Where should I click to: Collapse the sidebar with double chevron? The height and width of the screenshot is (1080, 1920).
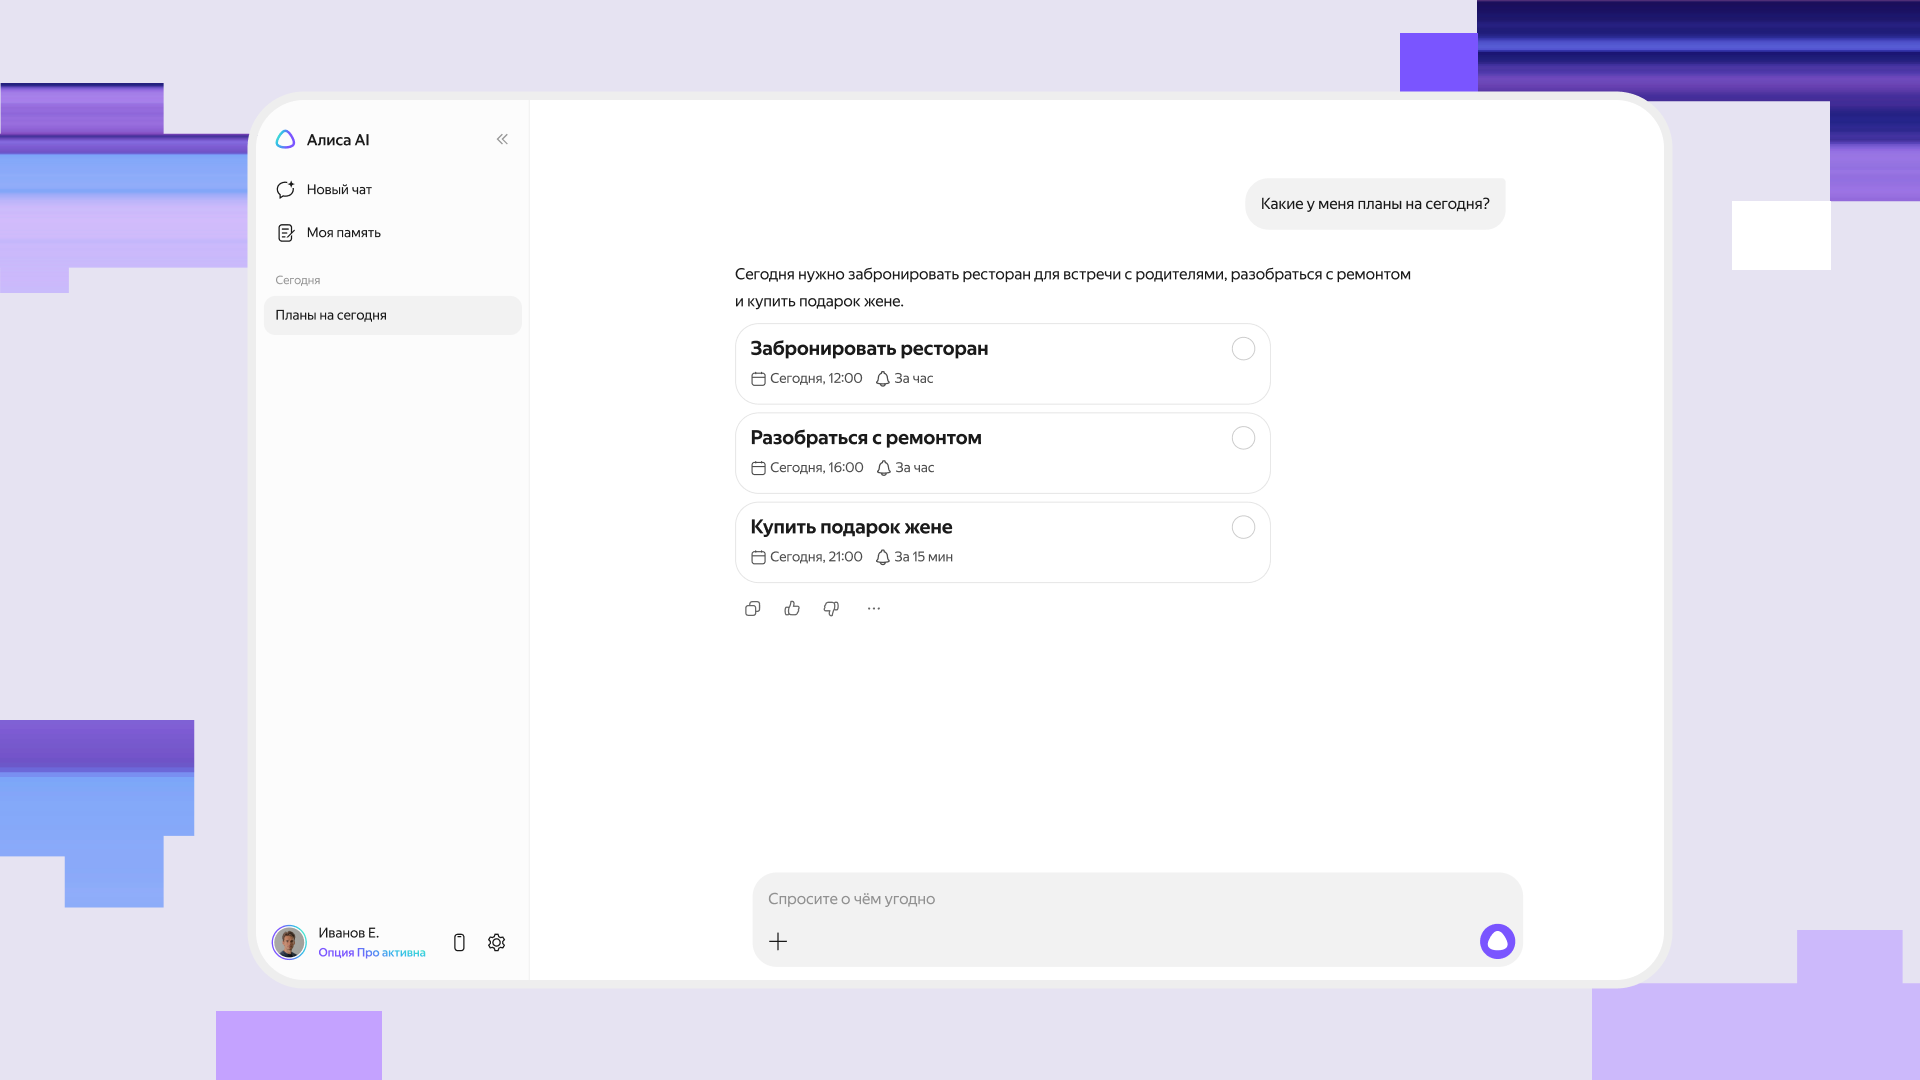click(502, 140)
